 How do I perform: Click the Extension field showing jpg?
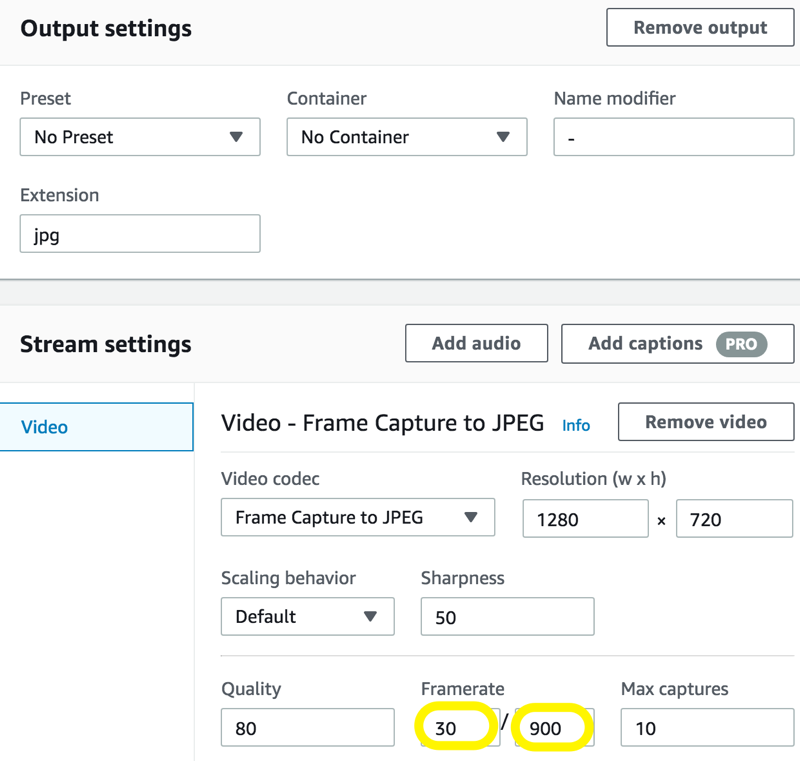tap(140, 234)
